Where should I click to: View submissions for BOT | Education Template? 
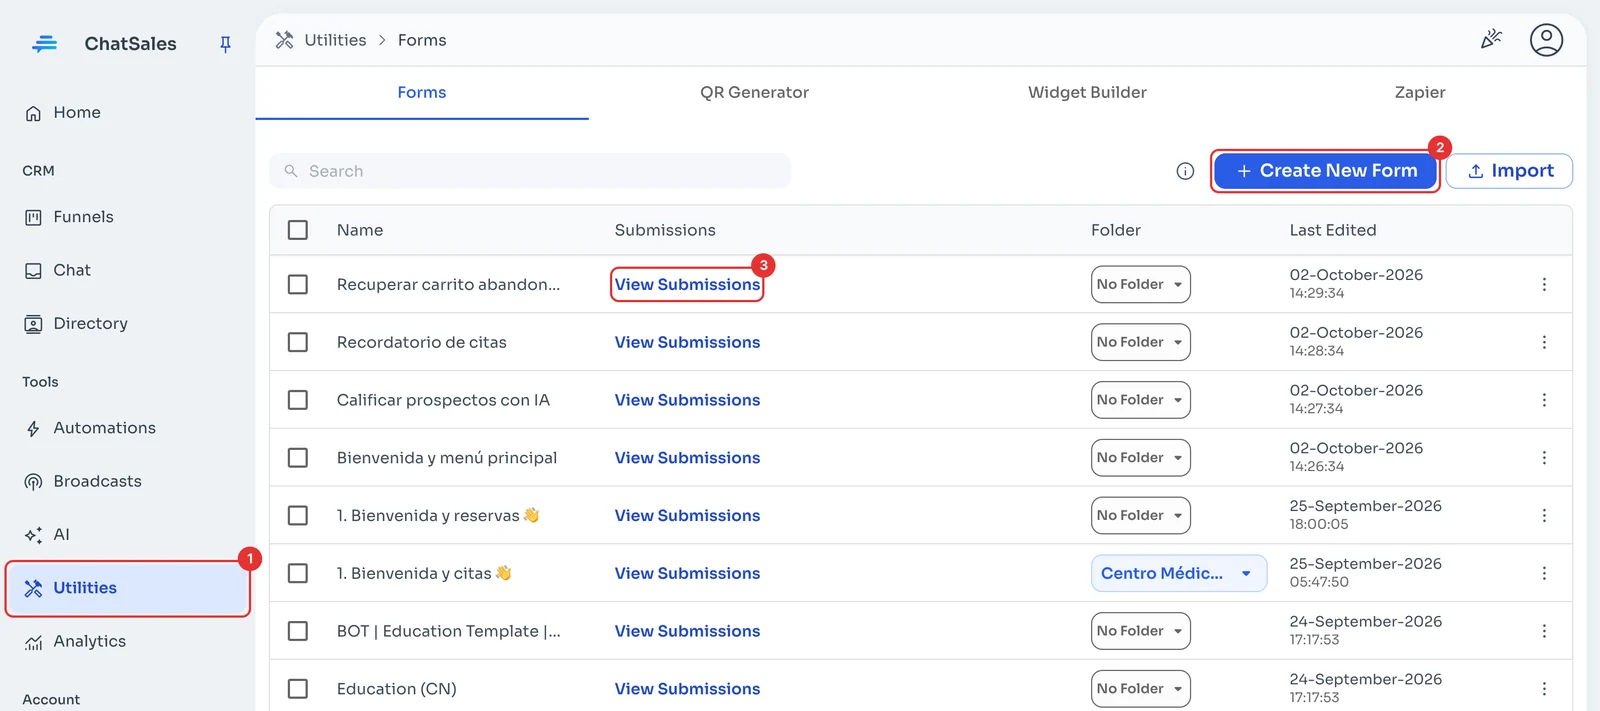(x=687, y=631)
